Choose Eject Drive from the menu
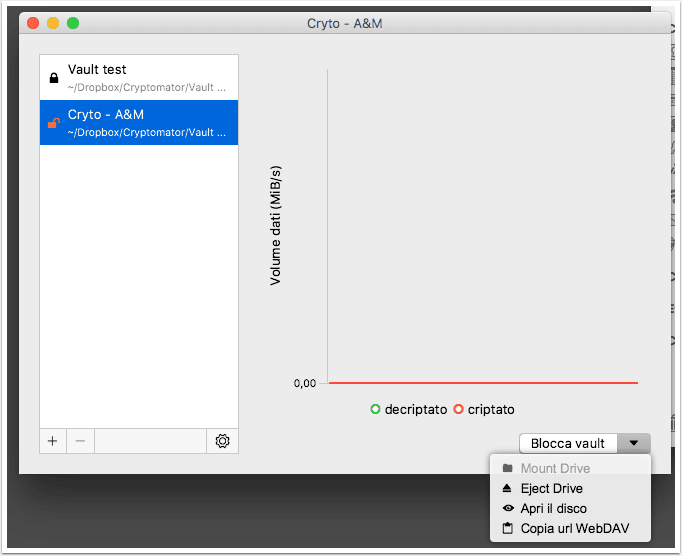The image size is (682, 556). [570, 489]
